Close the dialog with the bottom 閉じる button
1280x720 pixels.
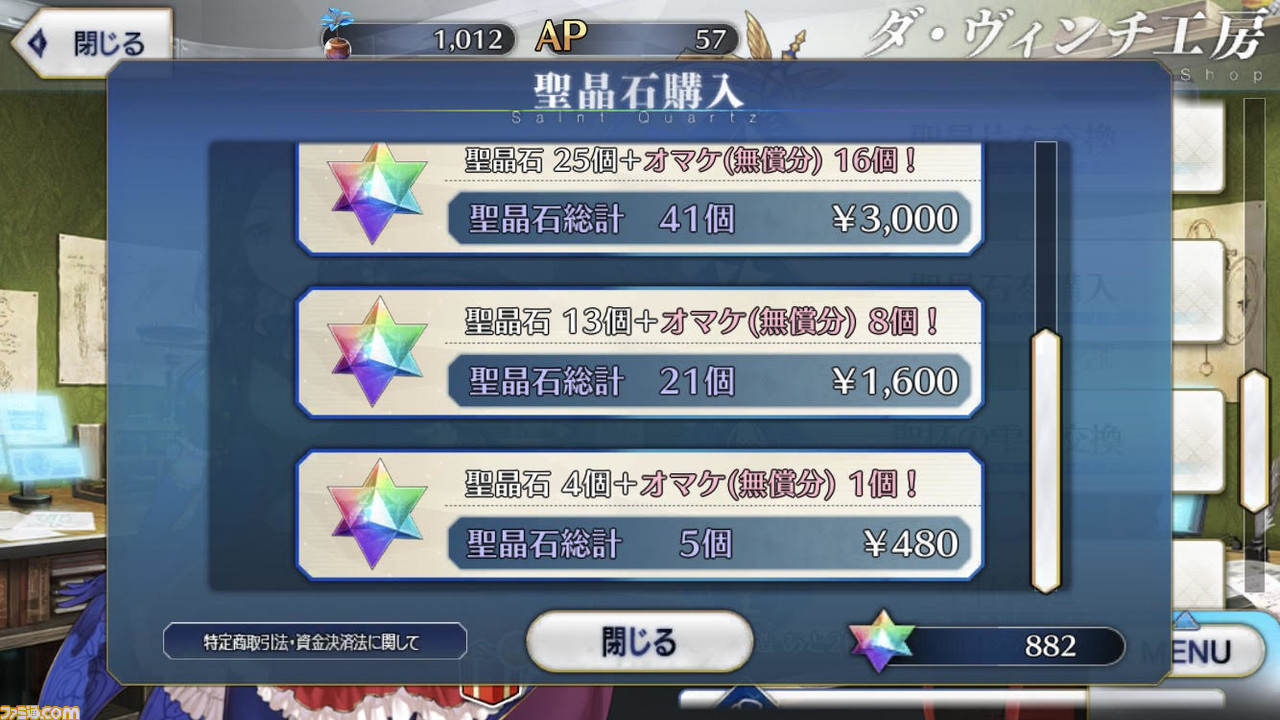coord(640,642)
